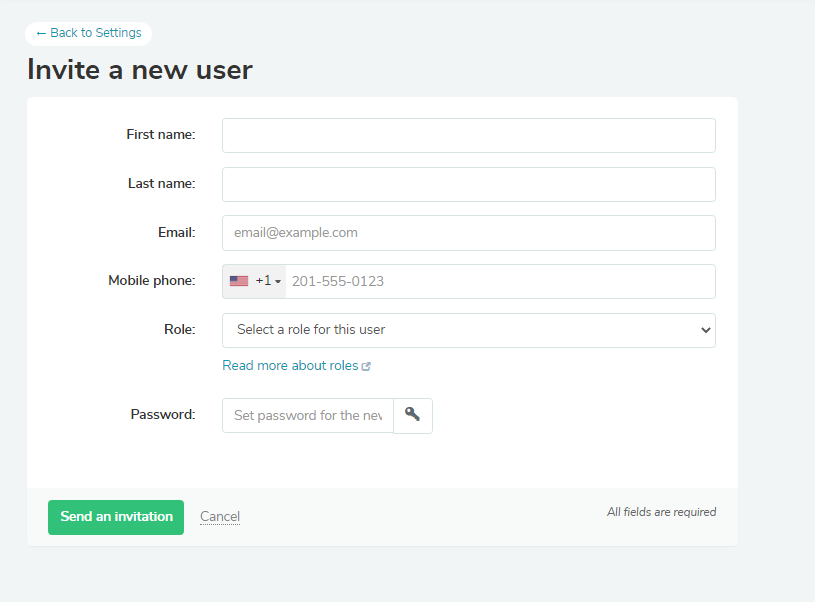The image size is (815, 602).
Task: Click the 'Role:' field label
Action: tap(179, 329)
